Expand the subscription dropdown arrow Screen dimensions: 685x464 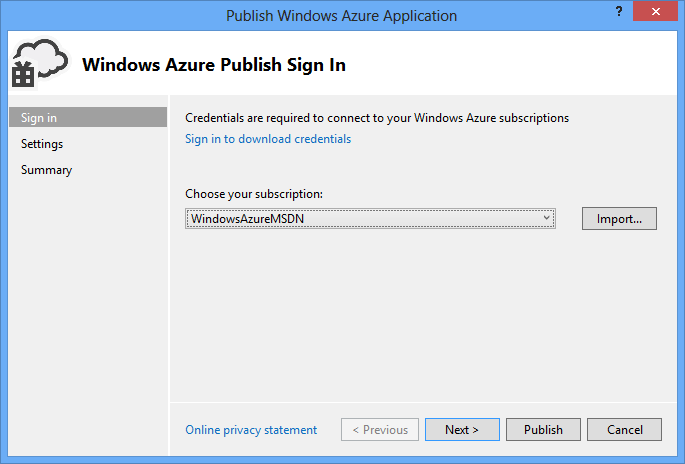[546, 218]
